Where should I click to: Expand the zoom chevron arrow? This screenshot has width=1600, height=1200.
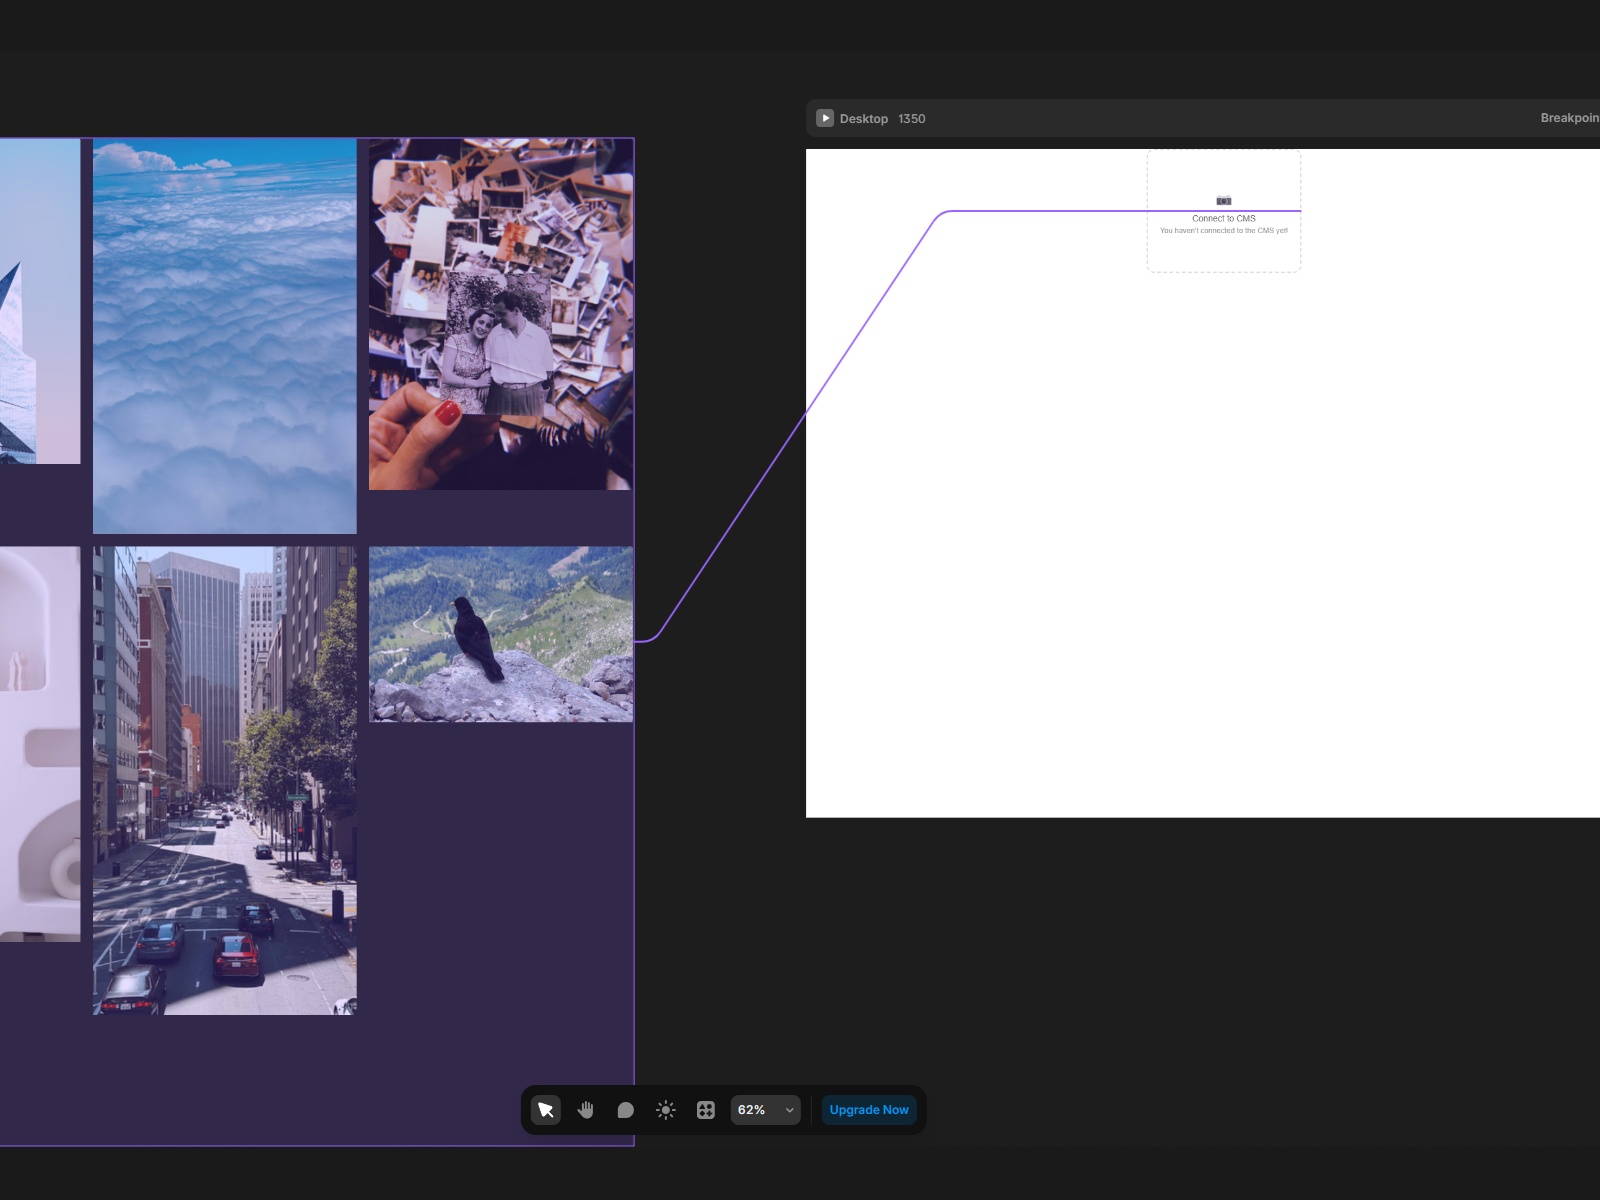click(x=789, y=1110)
